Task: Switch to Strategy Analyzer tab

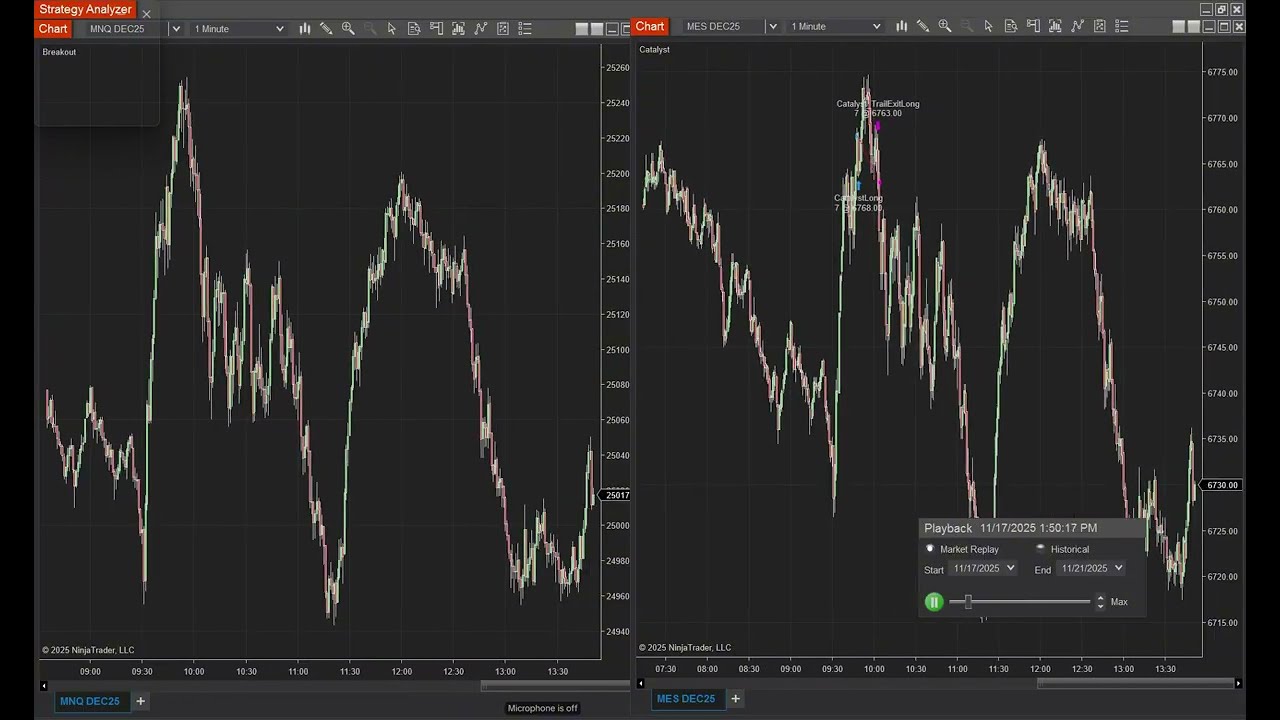Action: tap(85, 9)
